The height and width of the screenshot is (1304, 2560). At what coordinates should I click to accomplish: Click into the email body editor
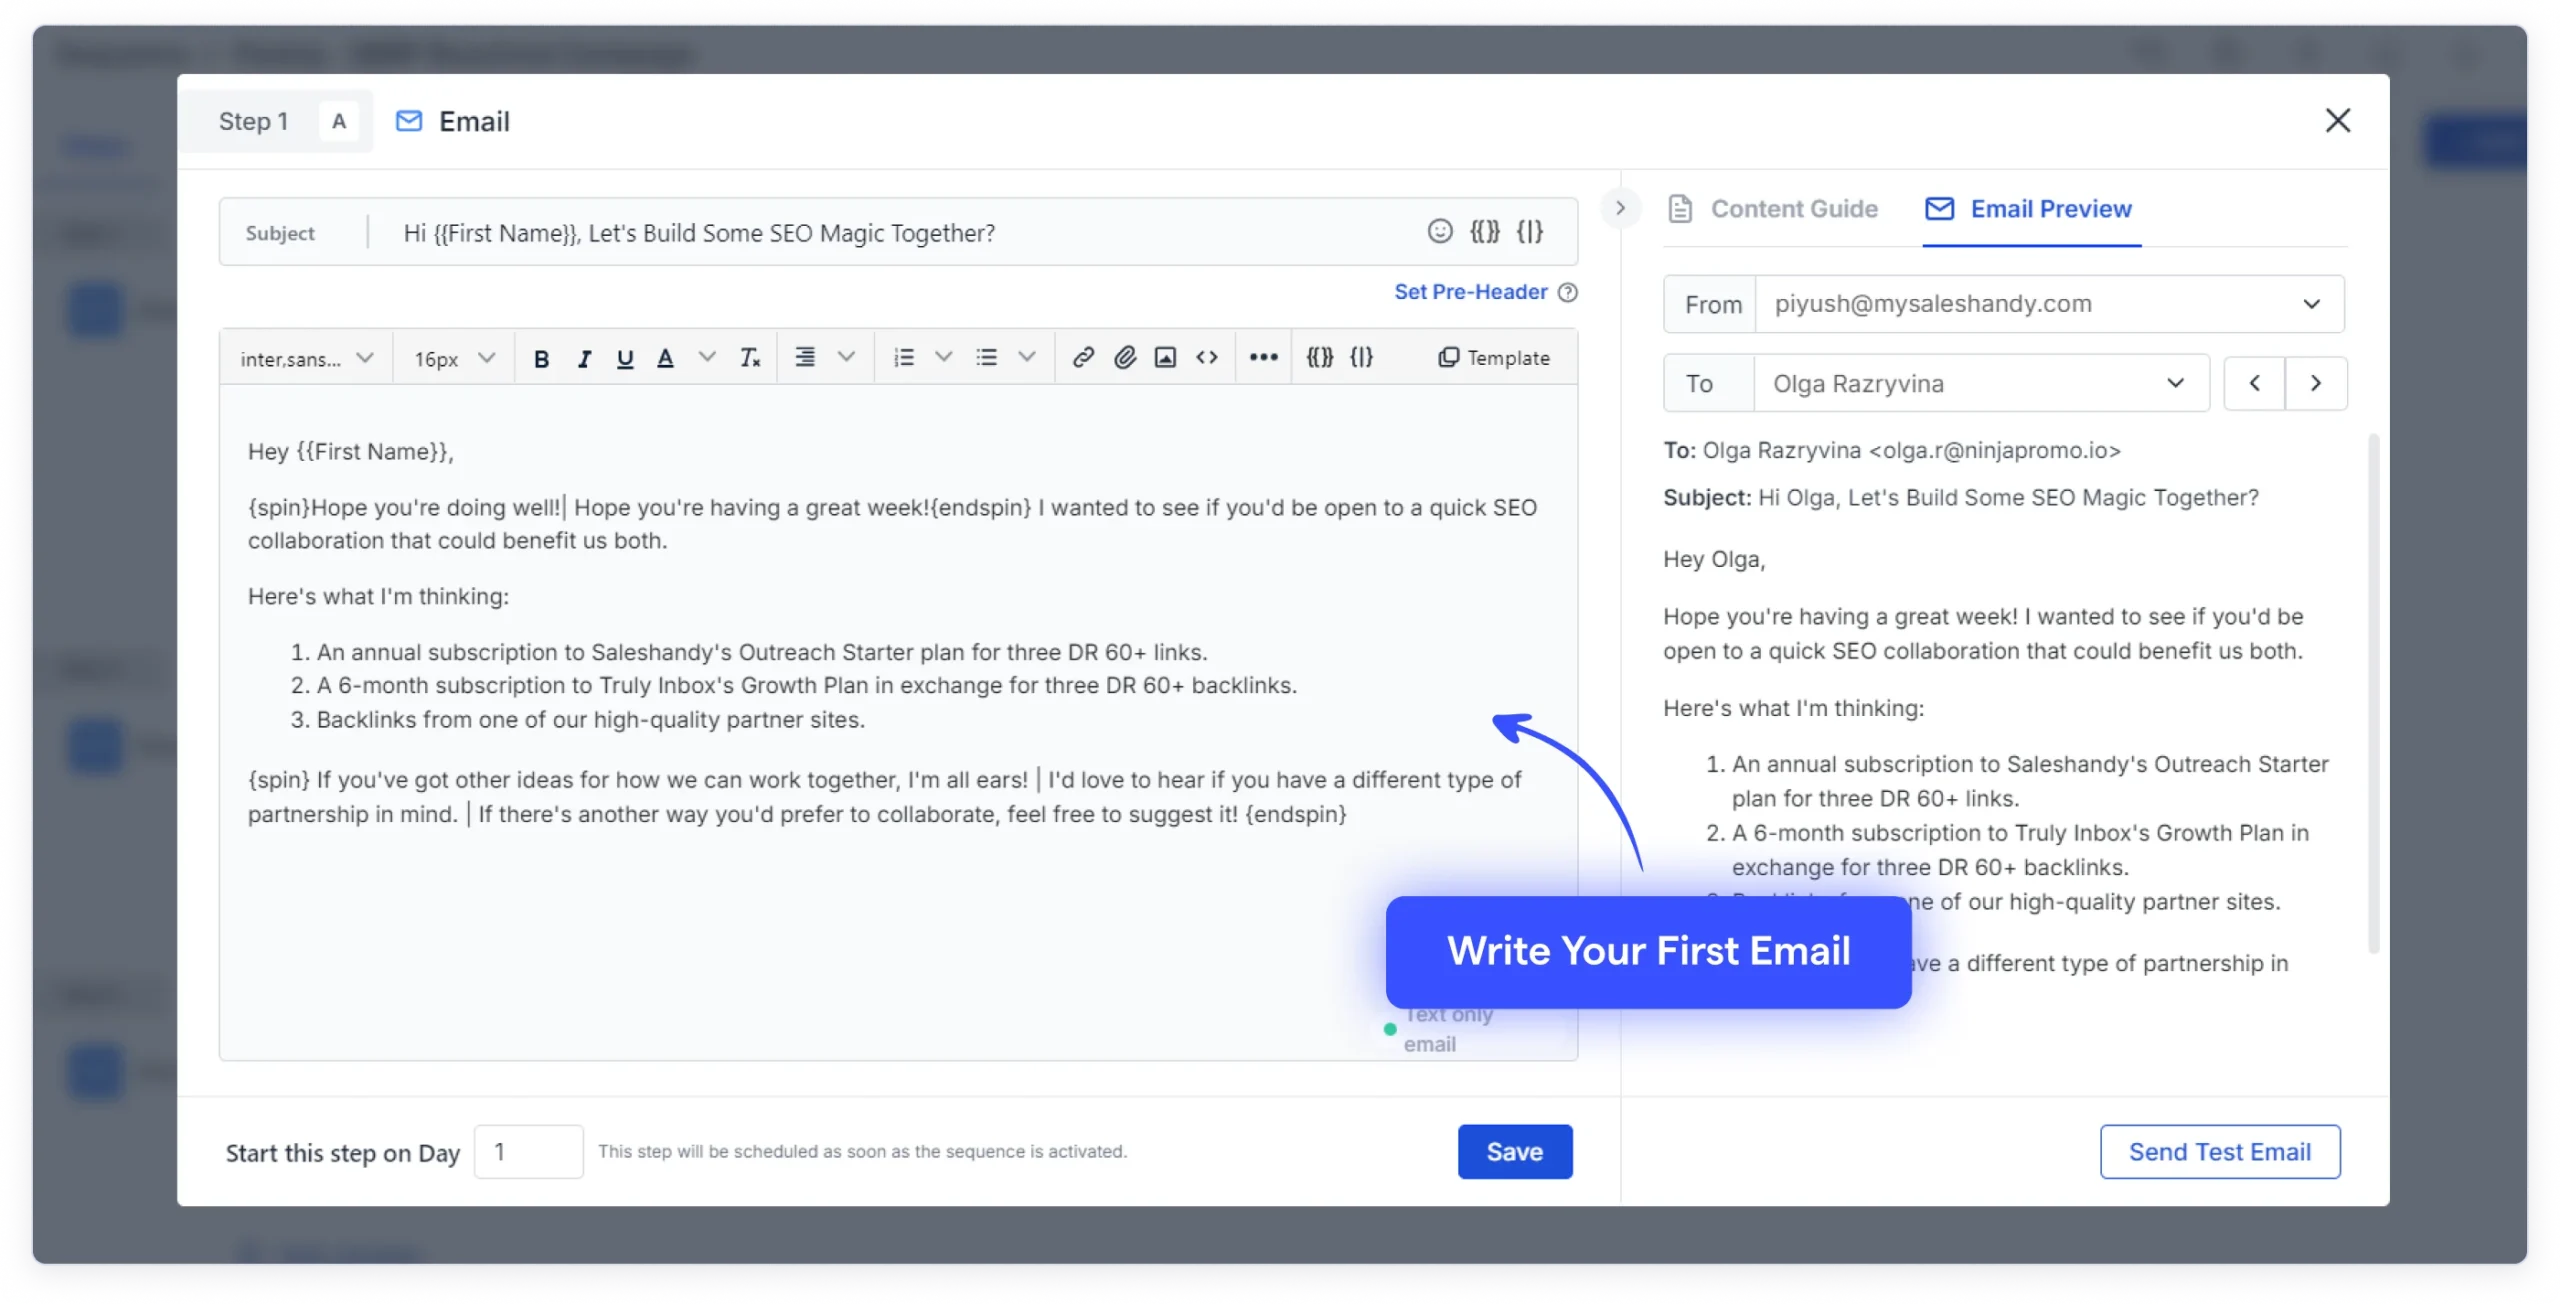[898, 722]
